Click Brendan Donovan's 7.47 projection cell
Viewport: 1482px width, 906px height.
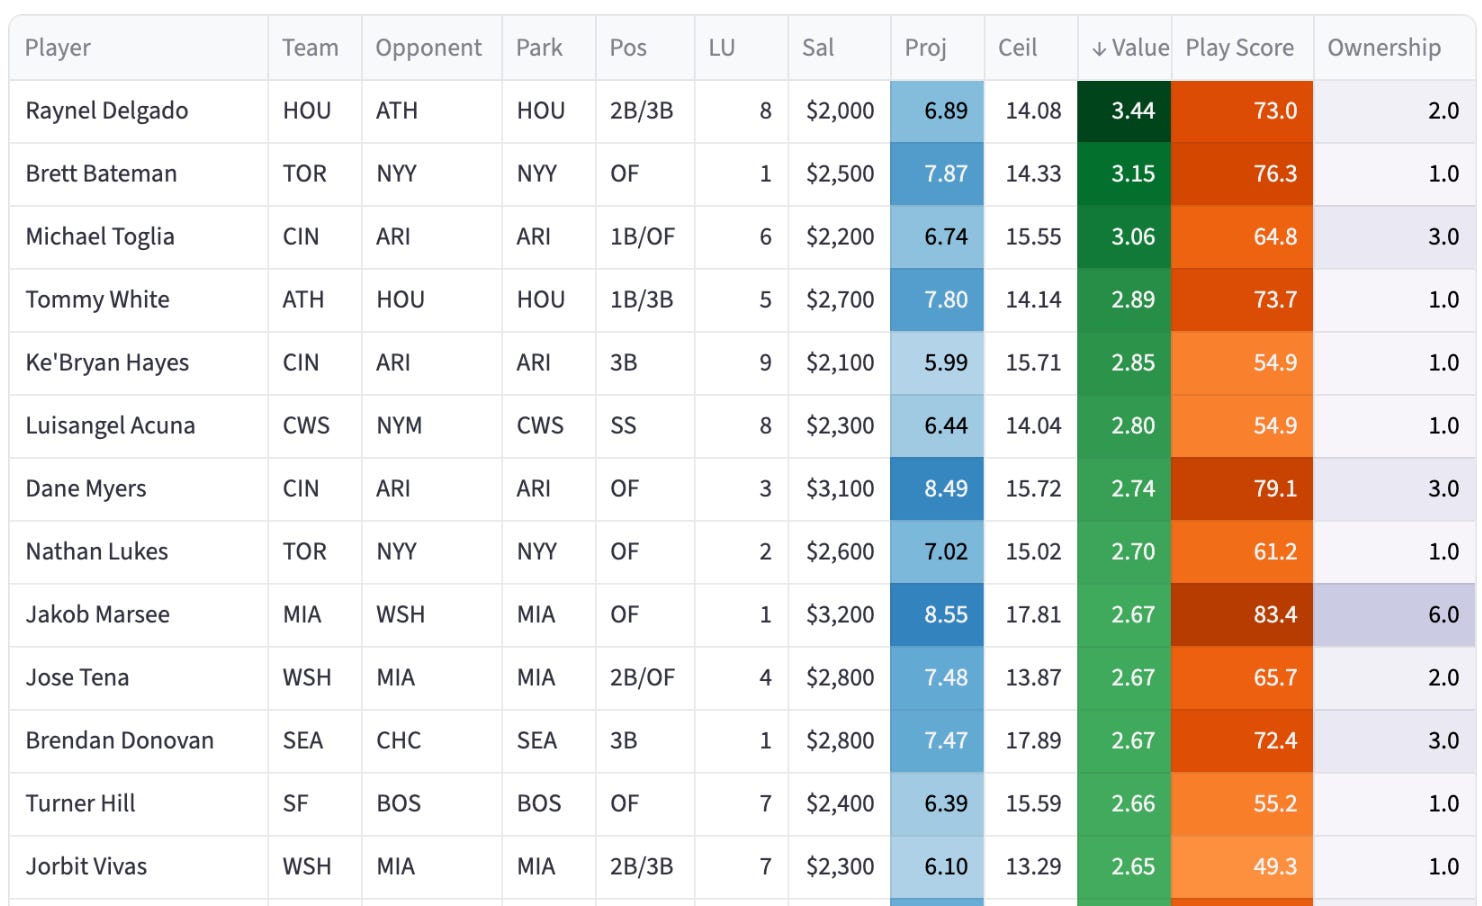937,741
